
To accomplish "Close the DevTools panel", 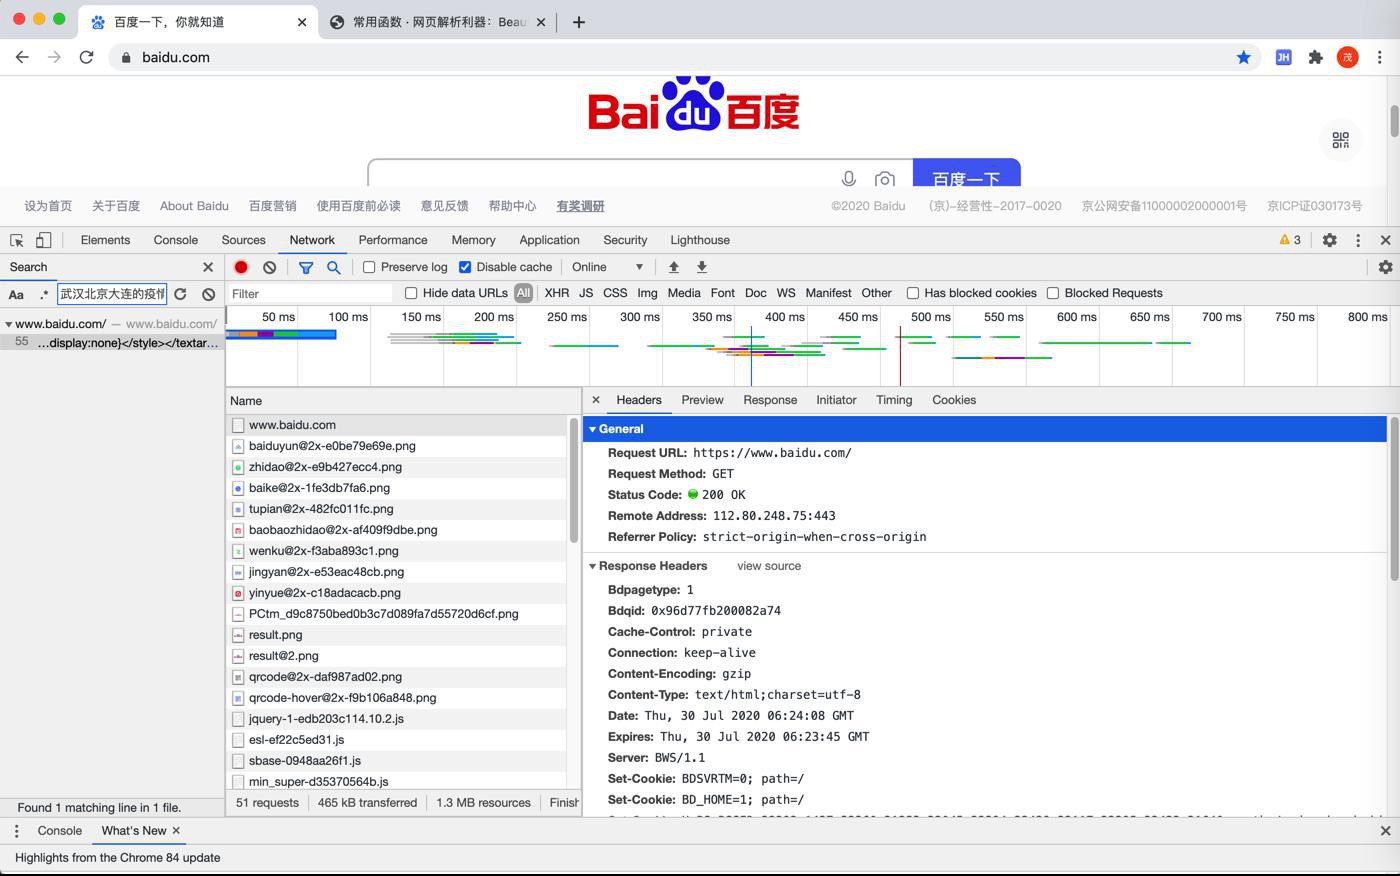I will [x=1385, y=240].
